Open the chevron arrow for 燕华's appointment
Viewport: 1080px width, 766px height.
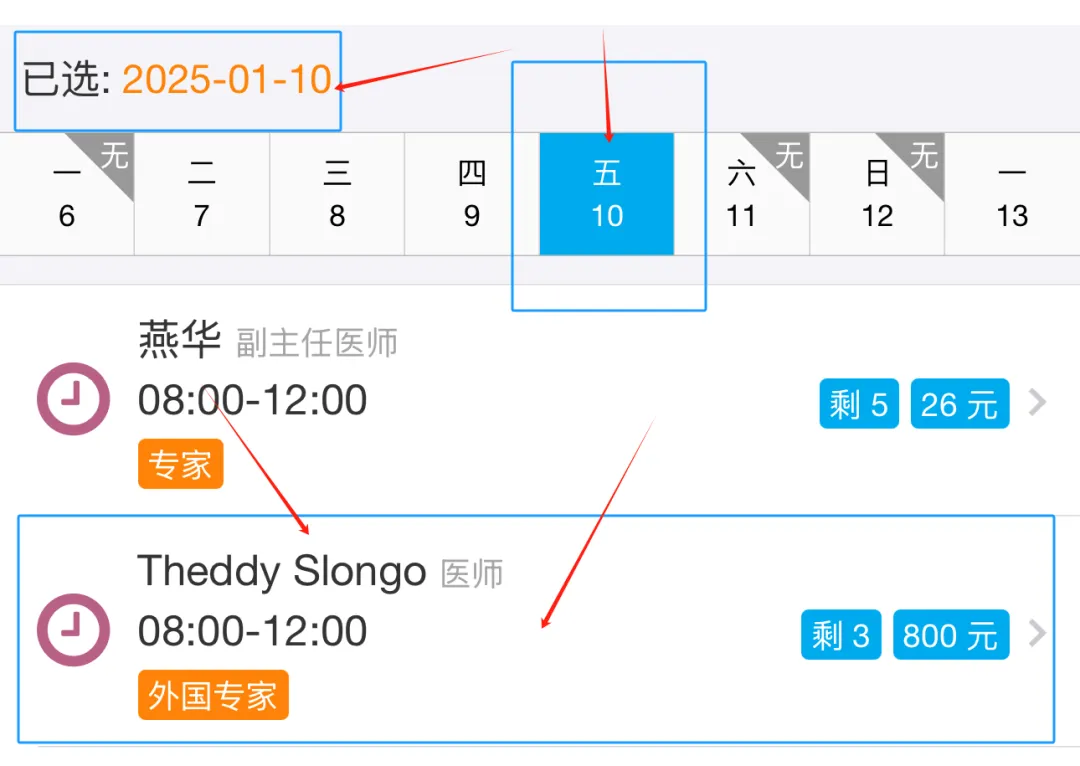1037,402
